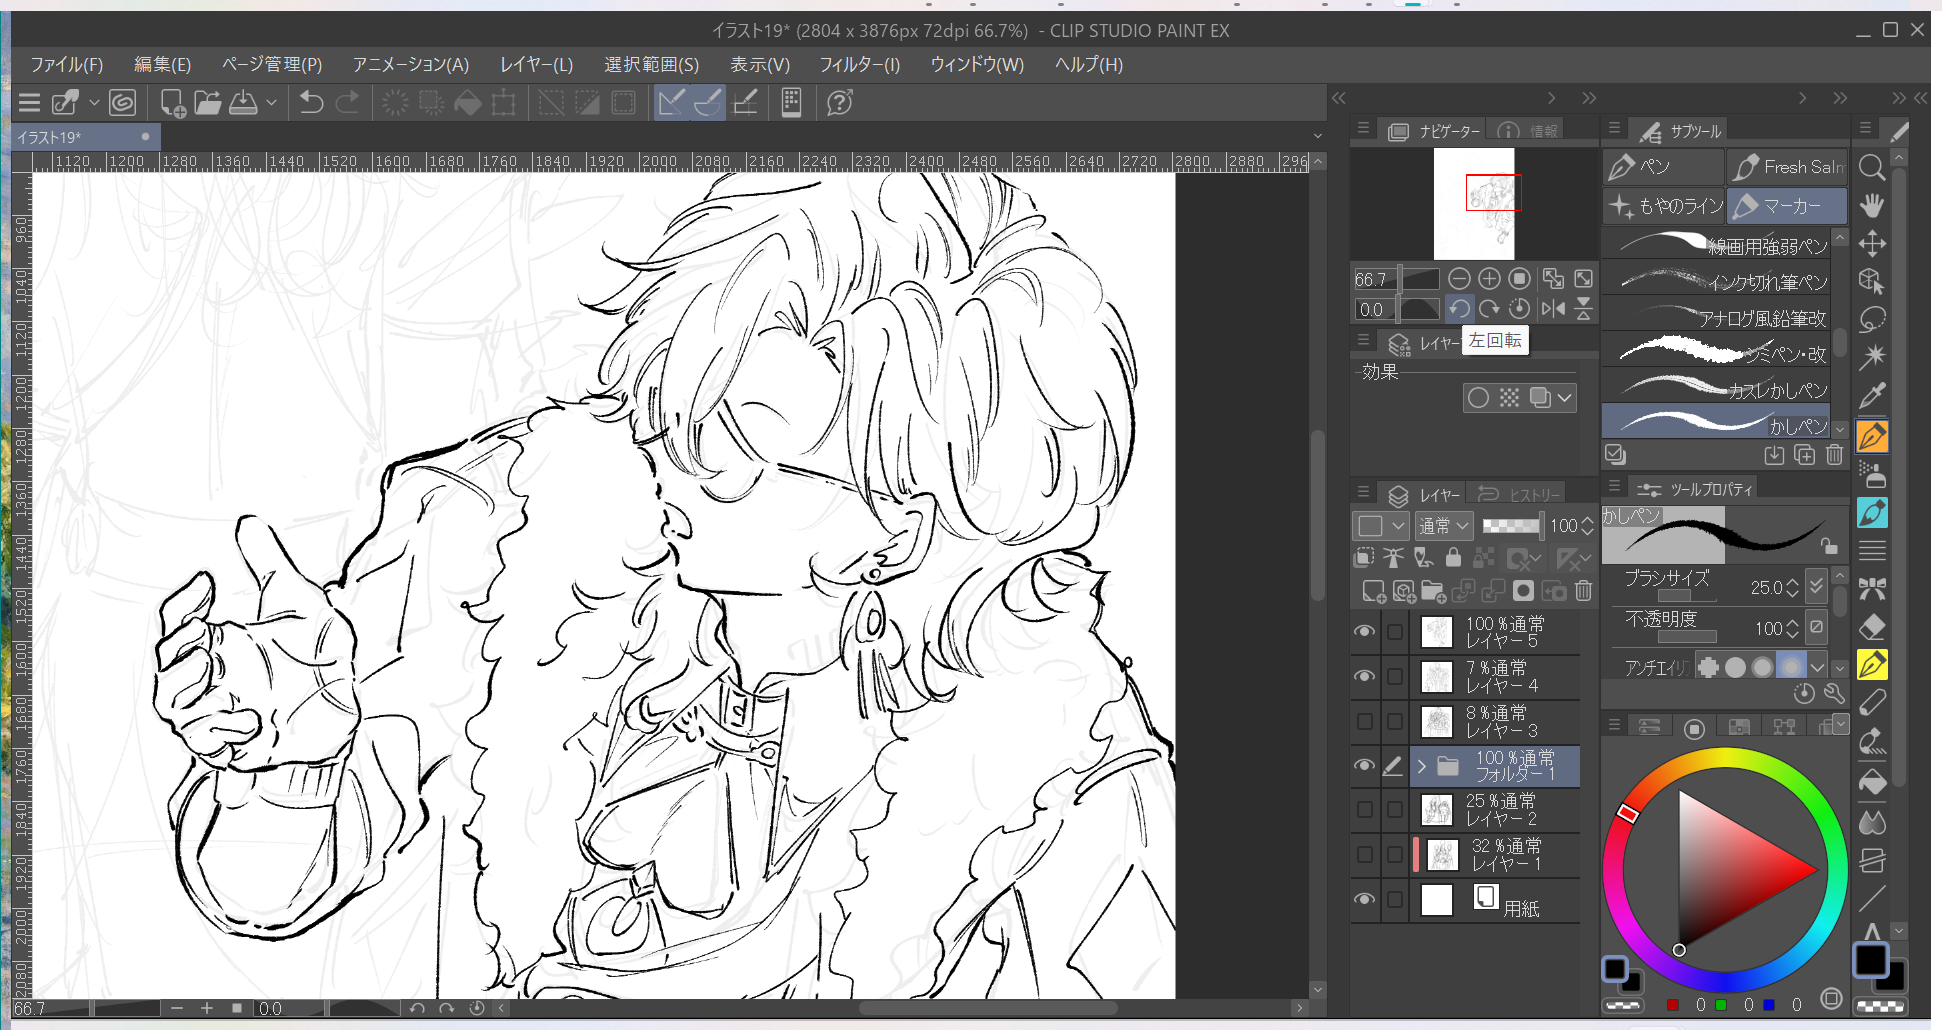The image size is (1942, 1030).
Task: Select the Magnifier zoom tool
Action: point(1872,168)
